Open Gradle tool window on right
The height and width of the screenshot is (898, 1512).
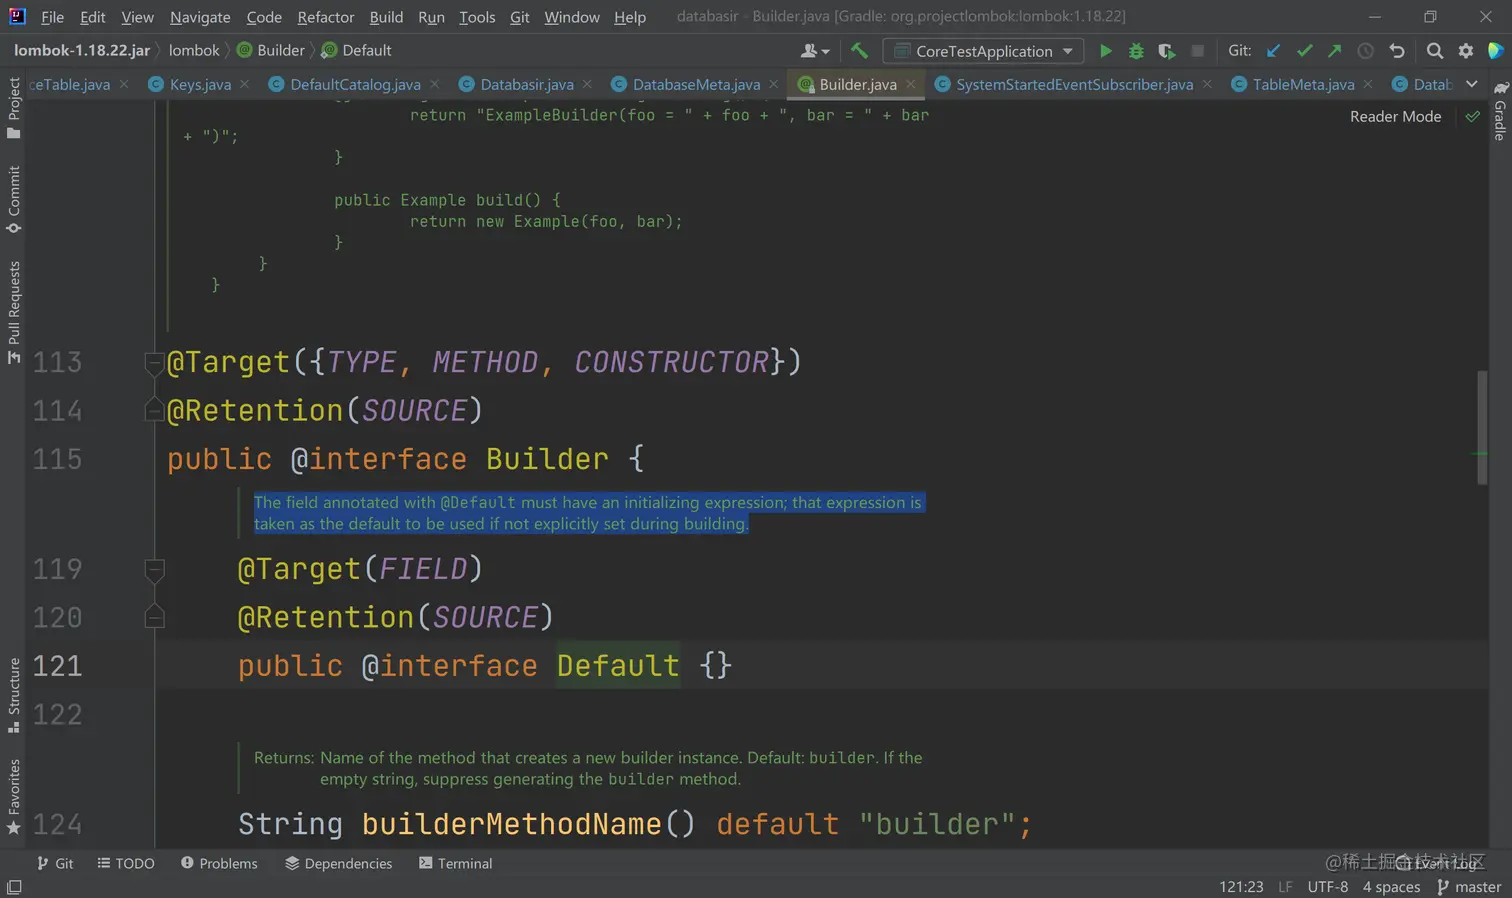[1500, 111]
